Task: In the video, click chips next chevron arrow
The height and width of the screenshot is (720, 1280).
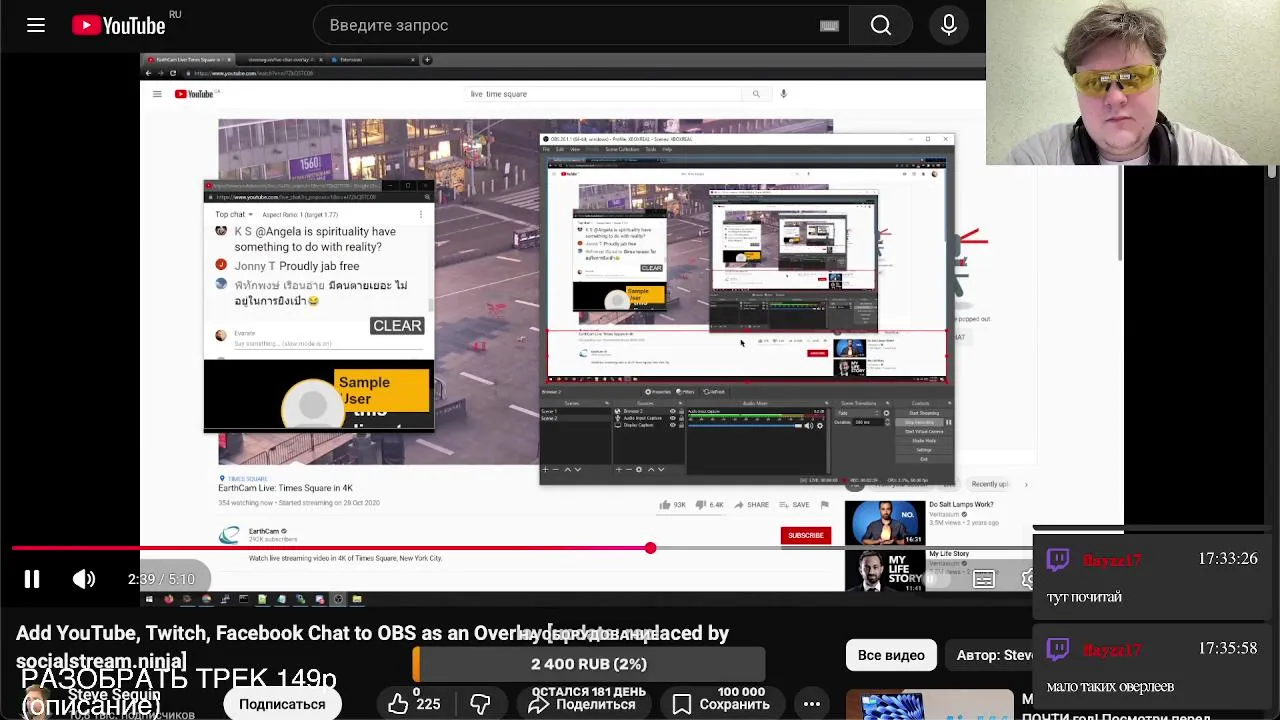Action: [x=1025, y=484]
